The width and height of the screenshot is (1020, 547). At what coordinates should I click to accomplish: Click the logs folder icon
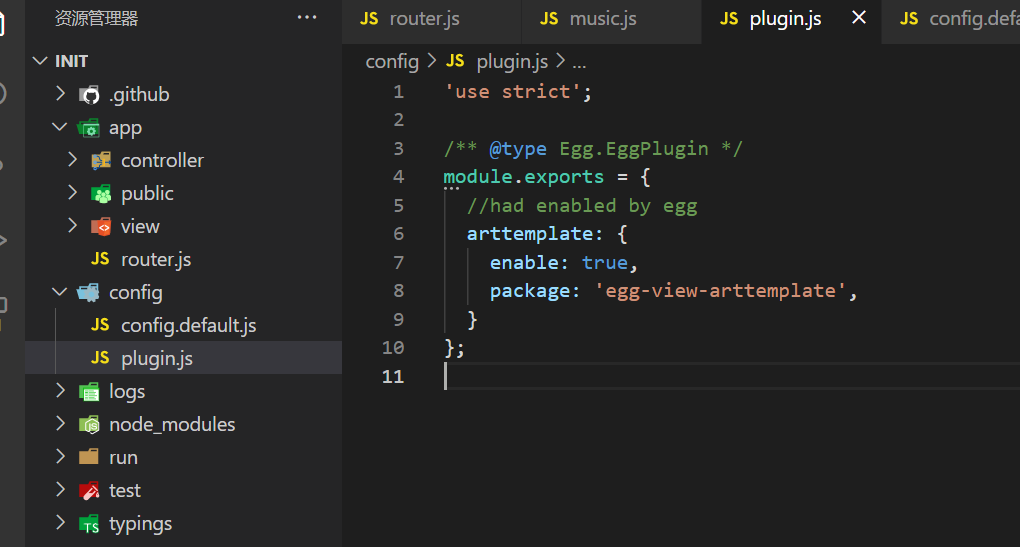[89, 392]
